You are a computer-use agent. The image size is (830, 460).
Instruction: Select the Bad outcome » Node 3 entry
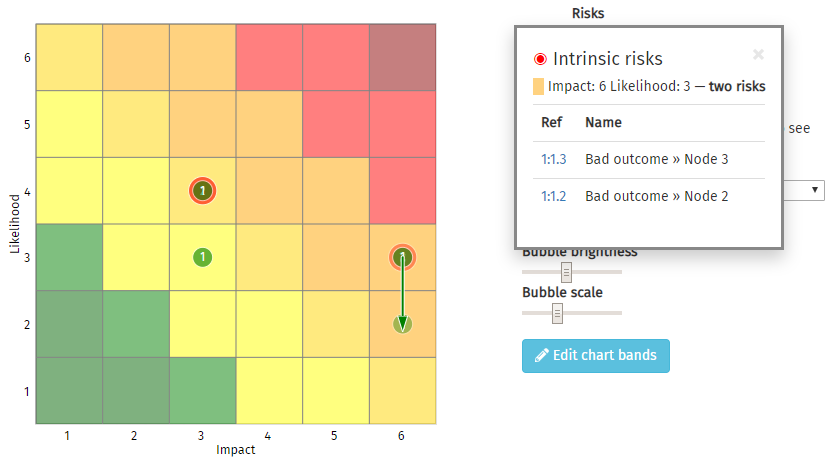656,160
